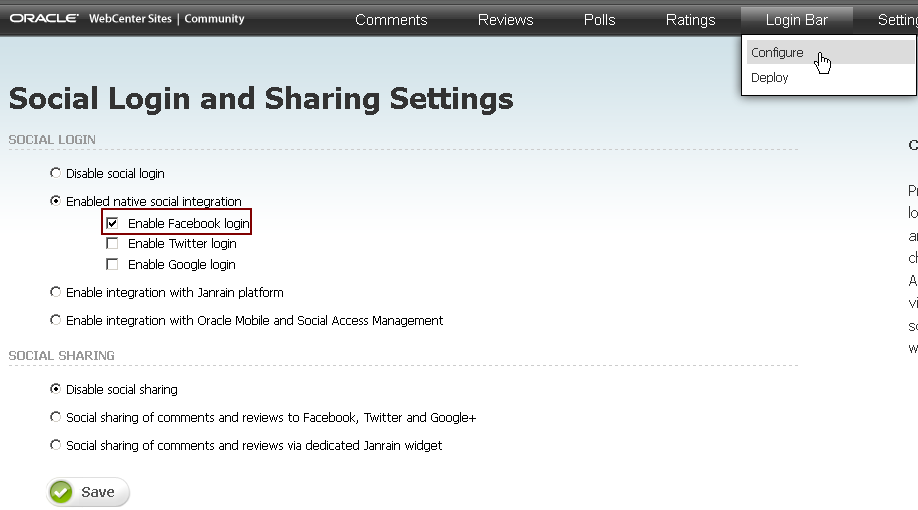This screenshot has width=918, height=510.
Task: Open the Reviews menu
Action: pos(505,20)
